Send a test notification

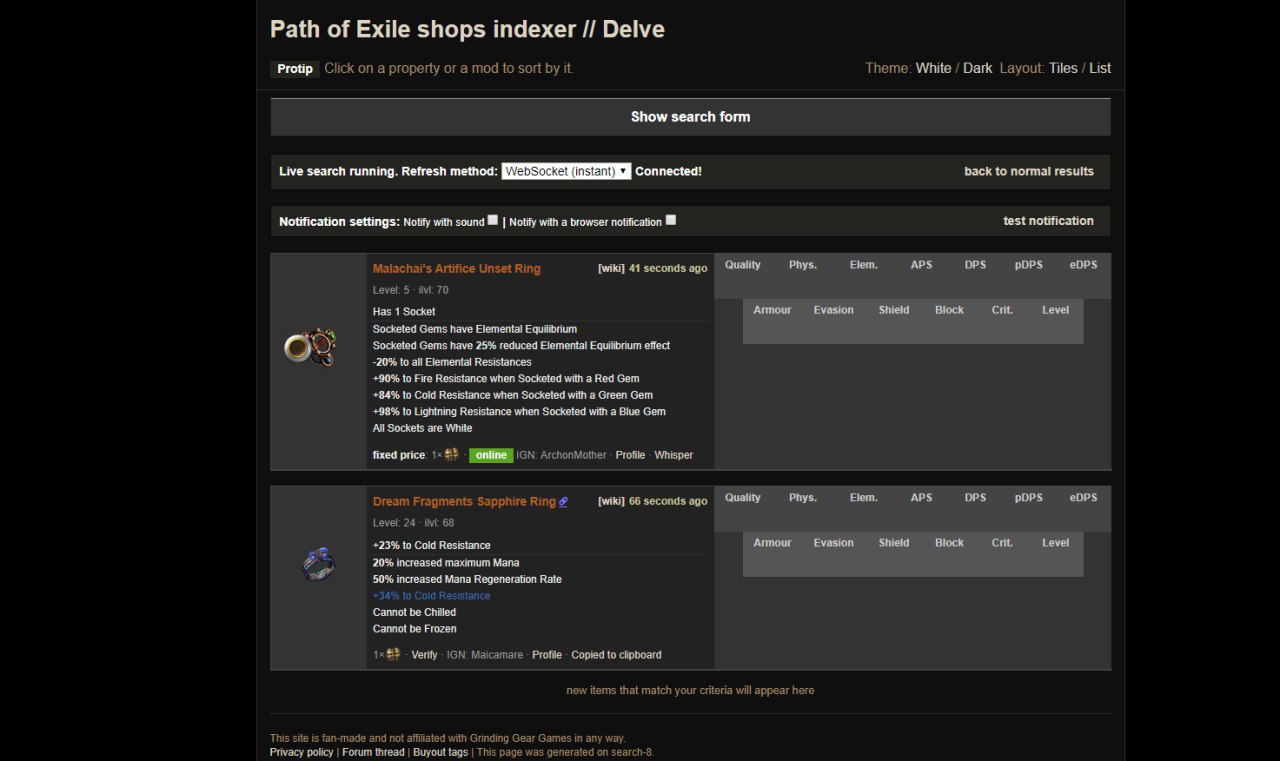click(x=1048, y=221)
